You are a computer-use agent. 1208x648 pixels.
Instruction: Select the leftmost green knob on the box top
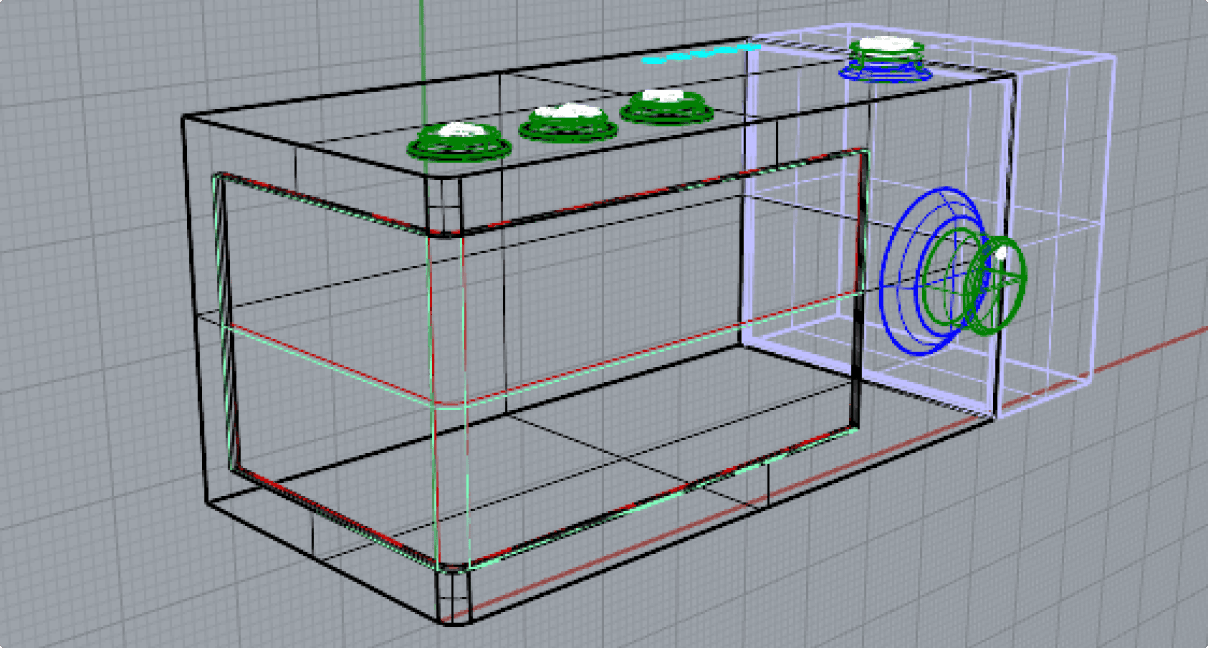click(459, 140)
